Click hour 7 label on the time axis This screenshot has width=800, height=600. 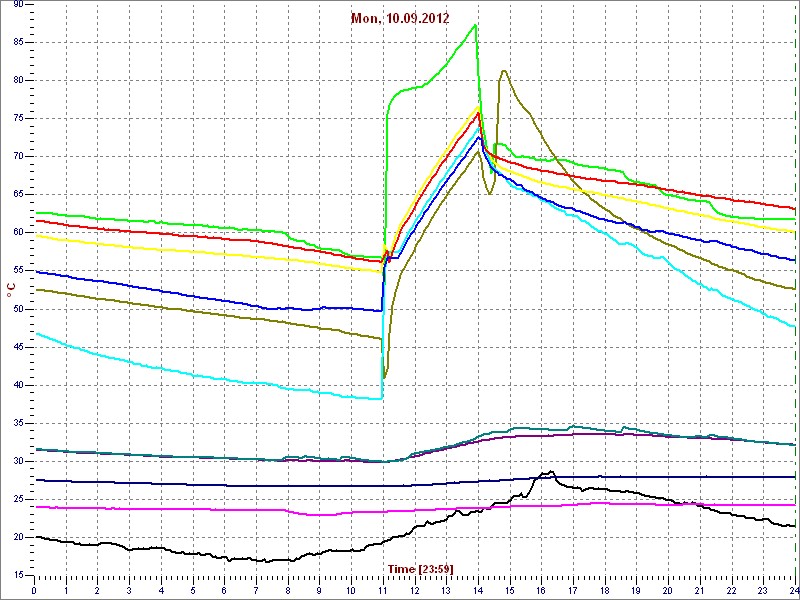[x=256, y=591]
